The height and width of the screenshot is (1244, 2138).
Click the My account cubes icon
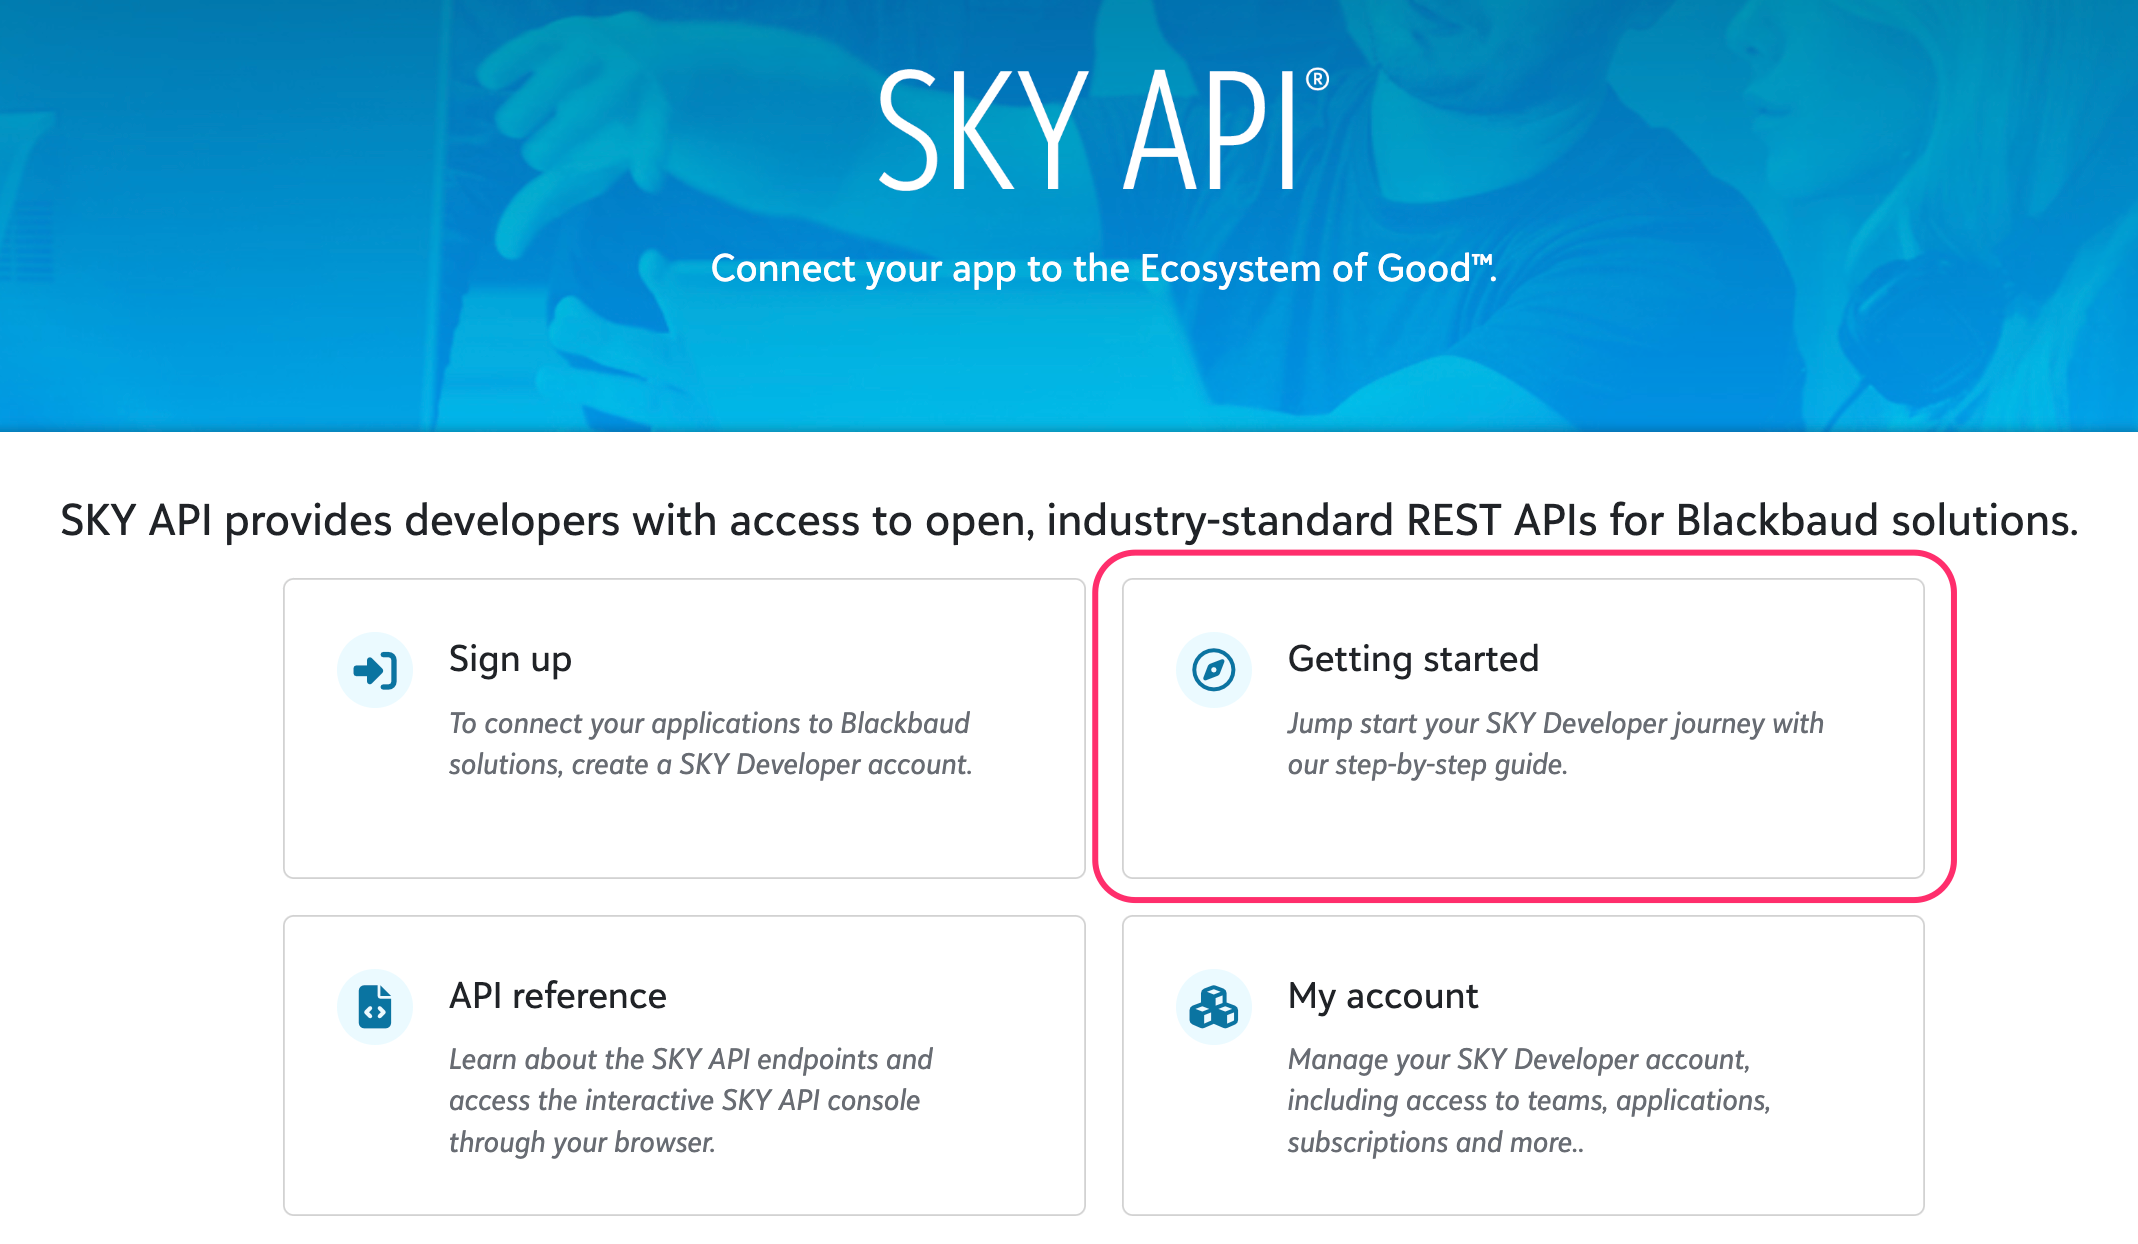pyautogui.click(x=1214, y=1007)
